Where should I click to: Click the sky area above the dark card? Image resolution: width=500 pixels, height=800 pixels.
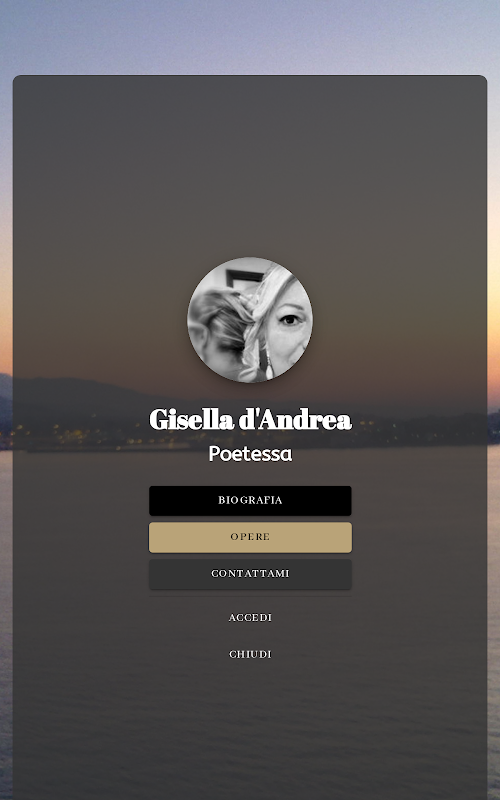click(x=250, y=37)
